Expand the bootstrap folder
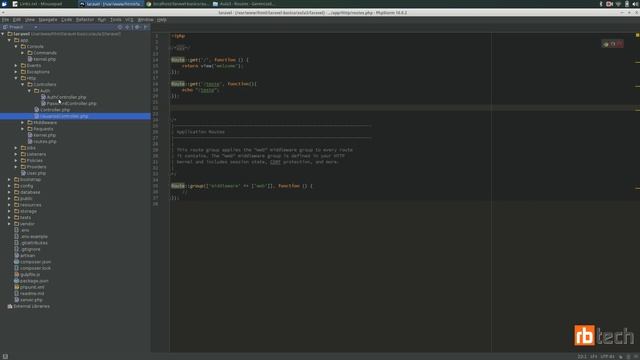The width and height of the screenshot is (640, 360). [x=10, y=180]
